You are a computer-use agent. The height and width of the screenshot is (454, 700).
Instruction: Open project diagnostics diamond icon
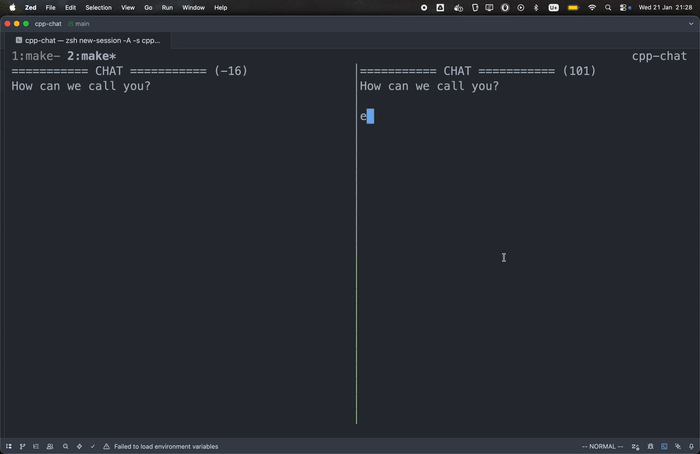[x=79, y=446]
